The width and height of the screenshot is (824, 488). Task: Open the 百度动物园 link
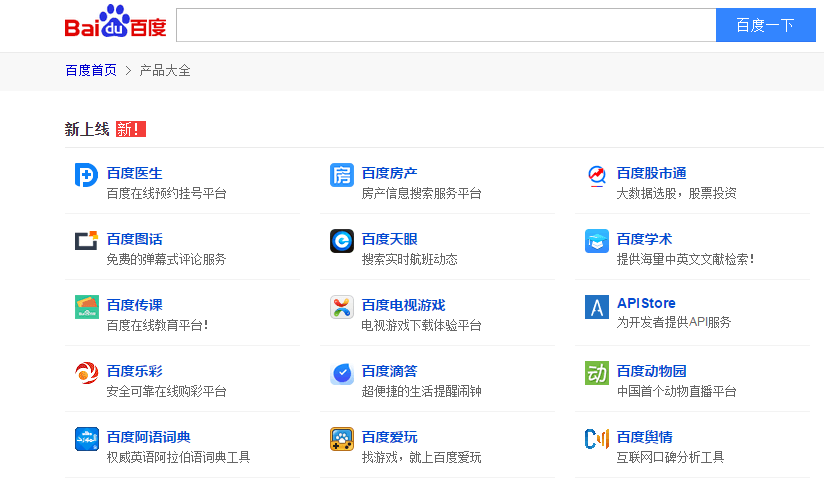652,371
